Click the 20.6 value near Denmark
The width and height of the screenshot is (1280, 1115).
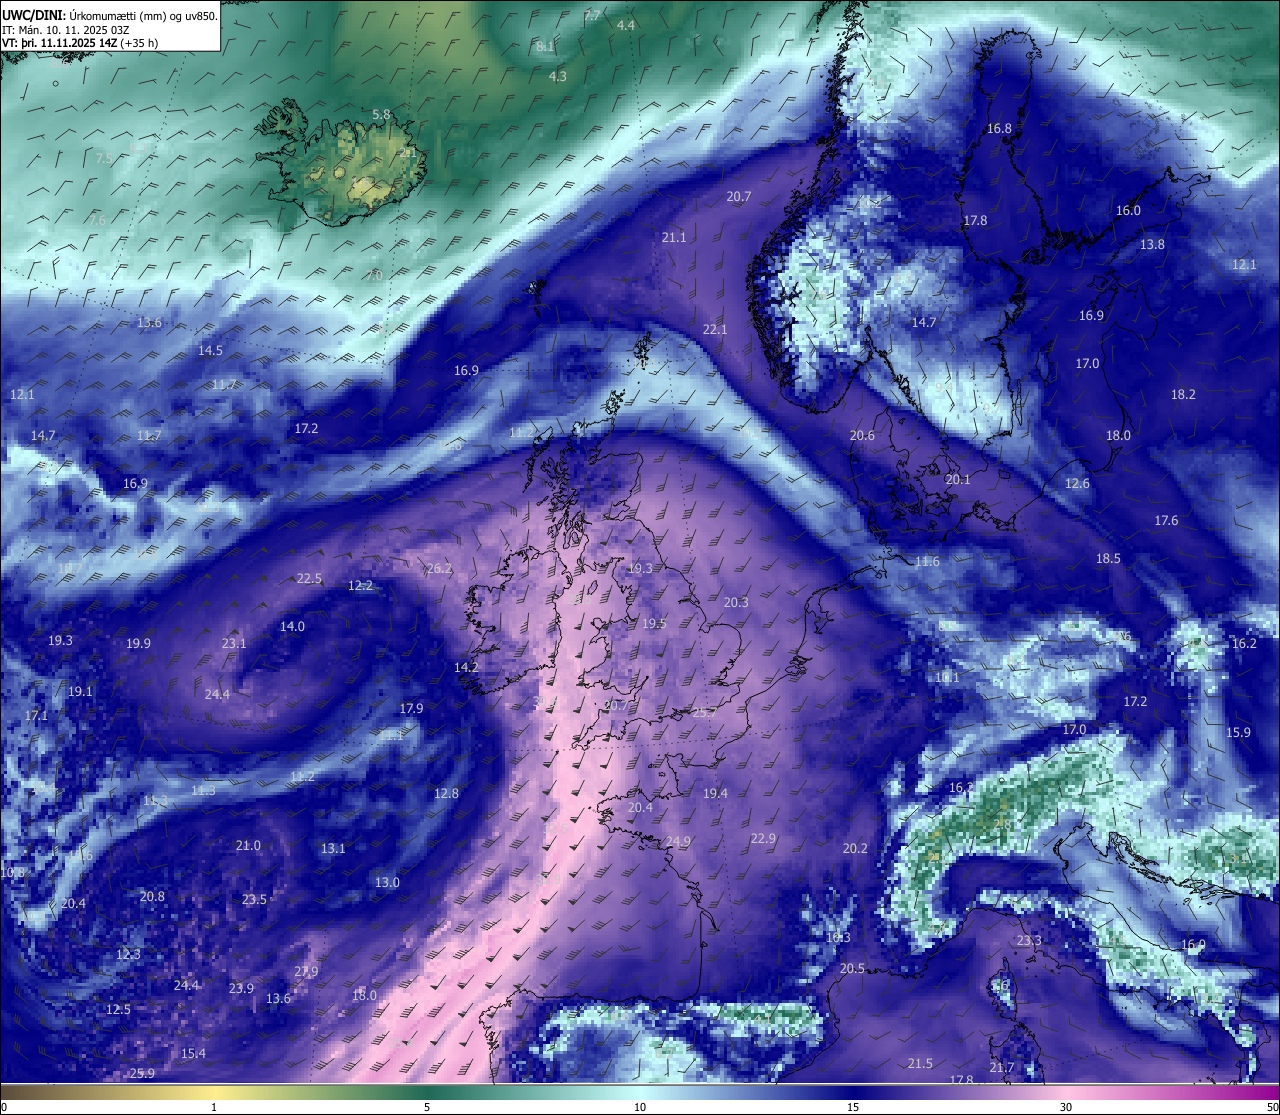[x=862, y=435]
